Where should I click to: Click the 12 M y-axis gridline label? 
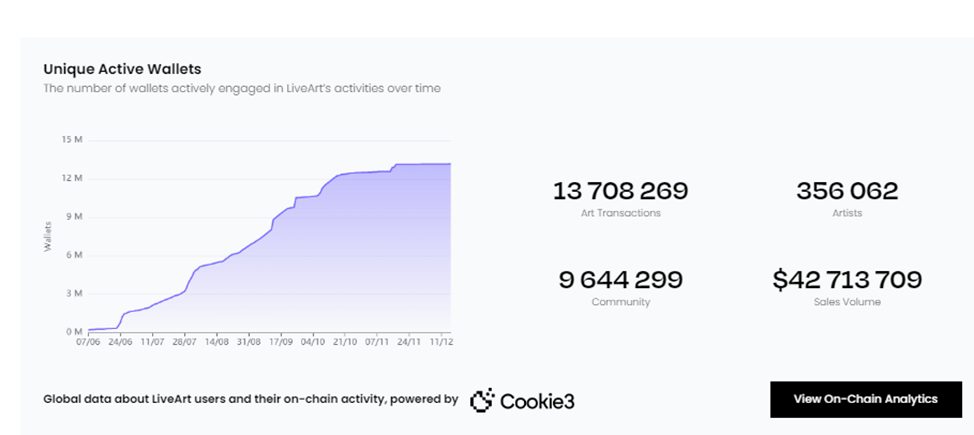tap(71, 178)
